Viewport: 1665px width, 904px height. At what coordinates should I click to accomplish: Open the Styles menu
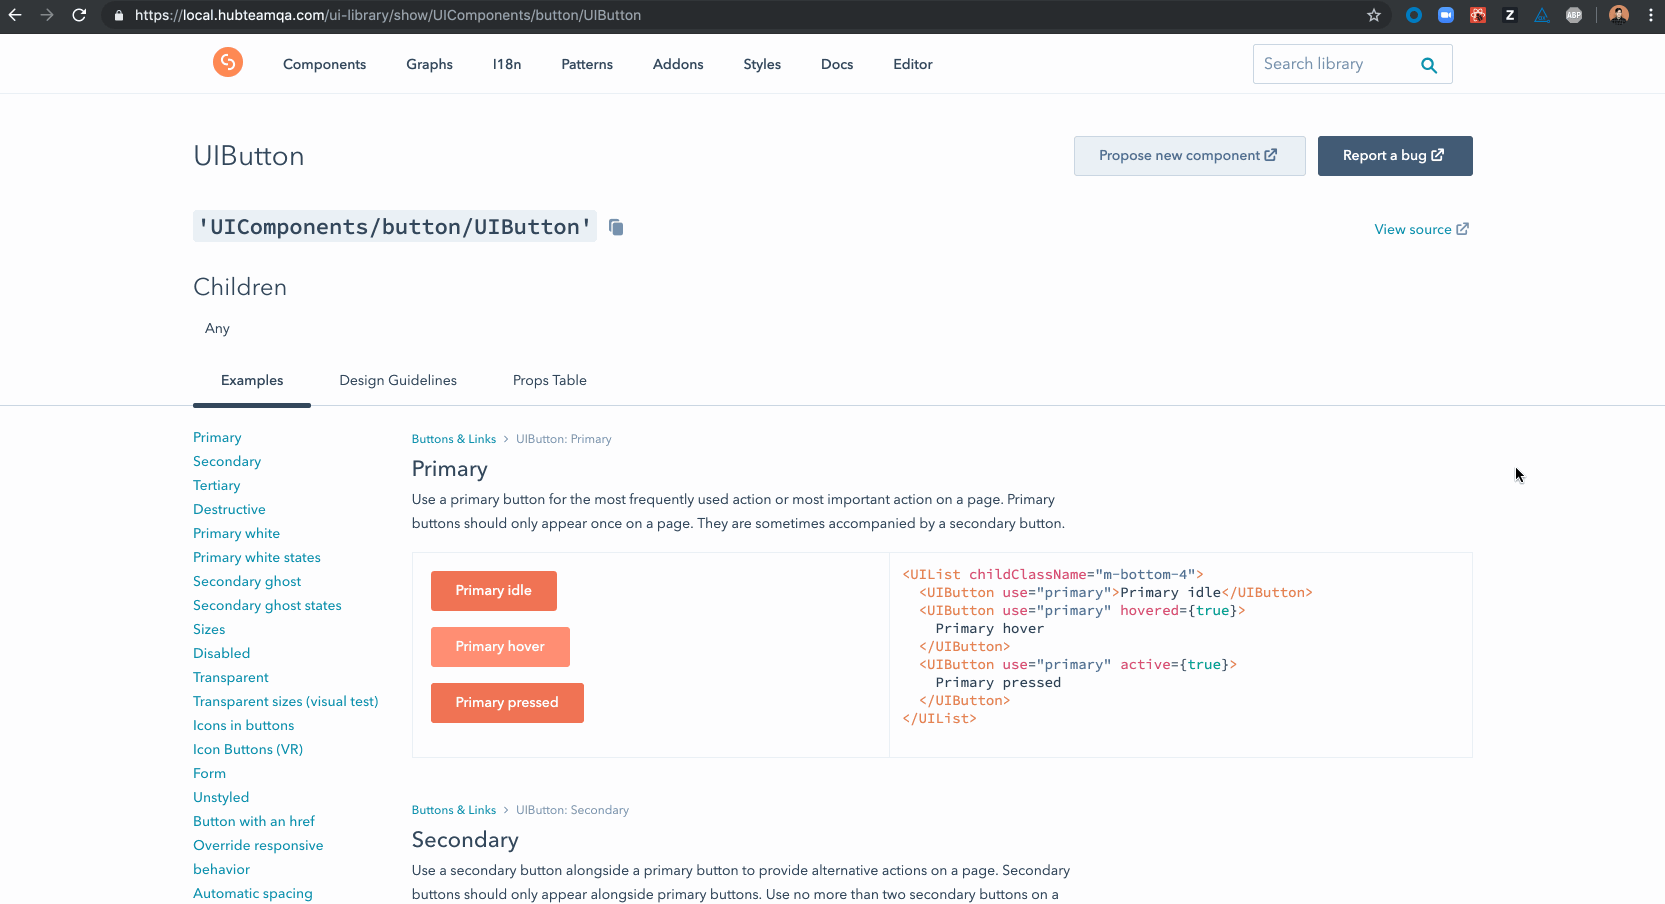[x=762, y=64]
